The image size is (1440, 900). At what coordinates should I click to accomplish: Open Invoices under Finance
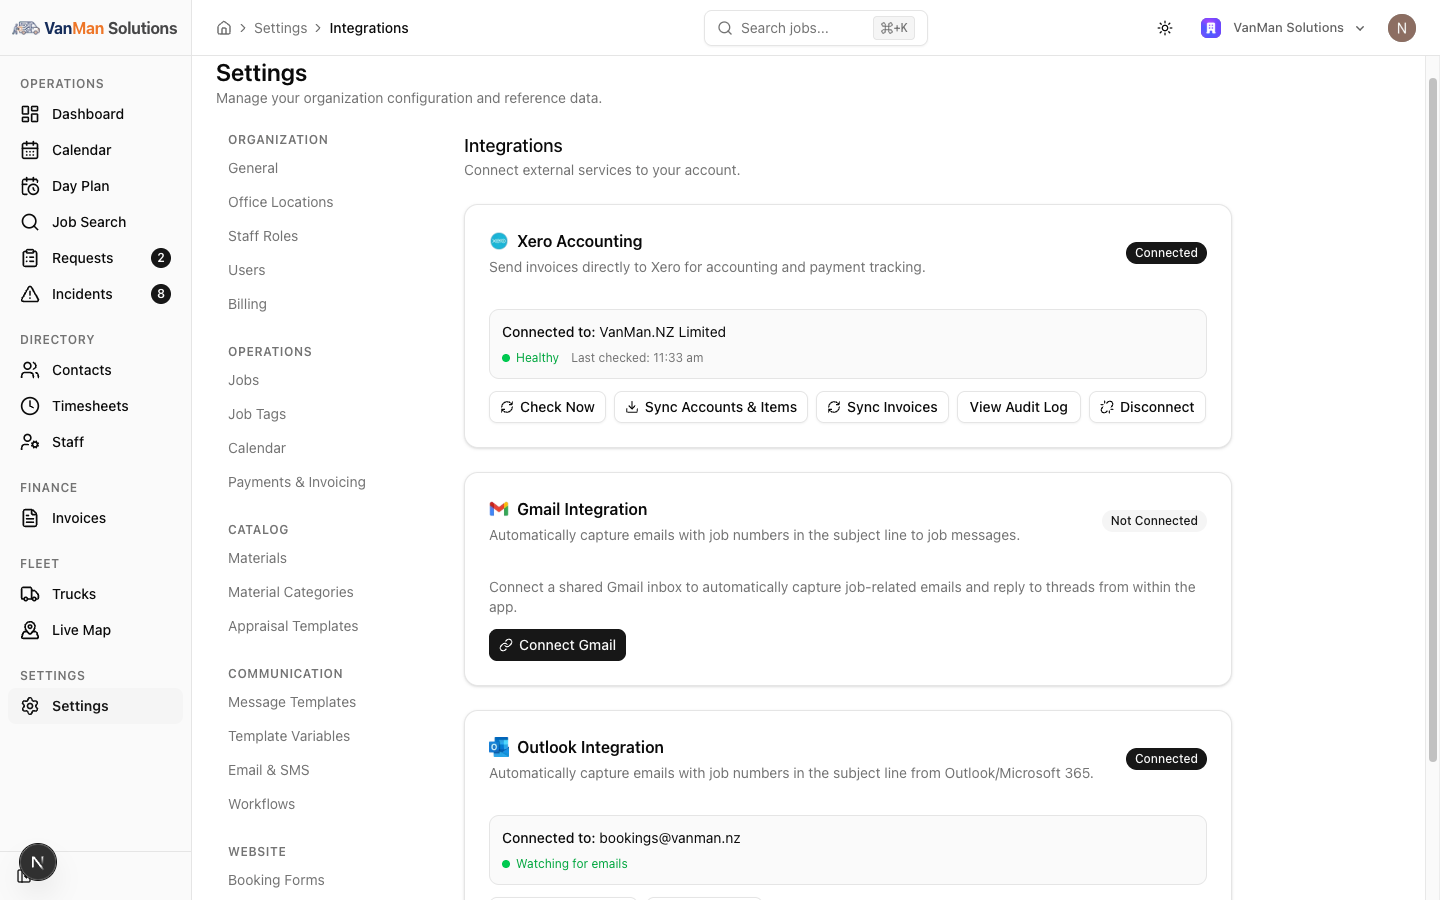(x=95, y=518)
